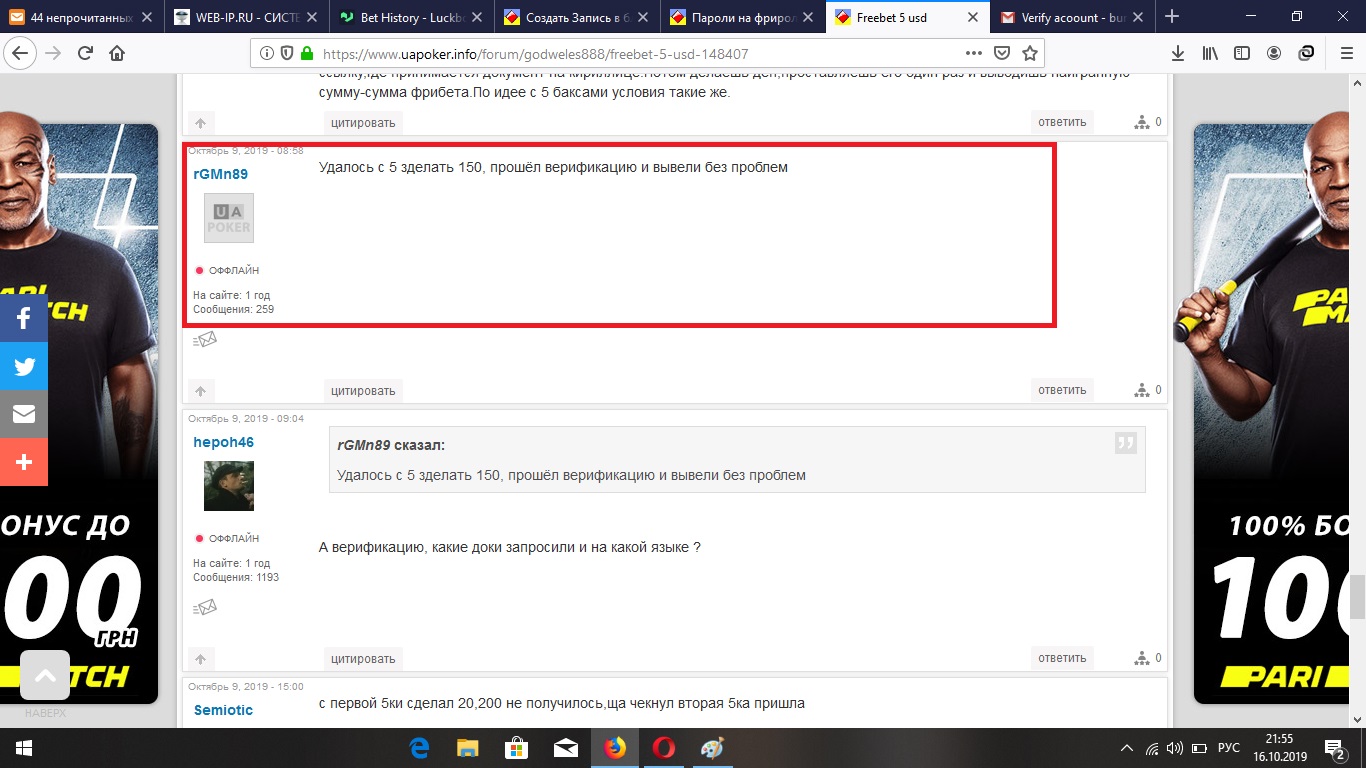The image size is (1366, 768).
Task: Share the page on Facebook
Action: [x=24, y=319]
